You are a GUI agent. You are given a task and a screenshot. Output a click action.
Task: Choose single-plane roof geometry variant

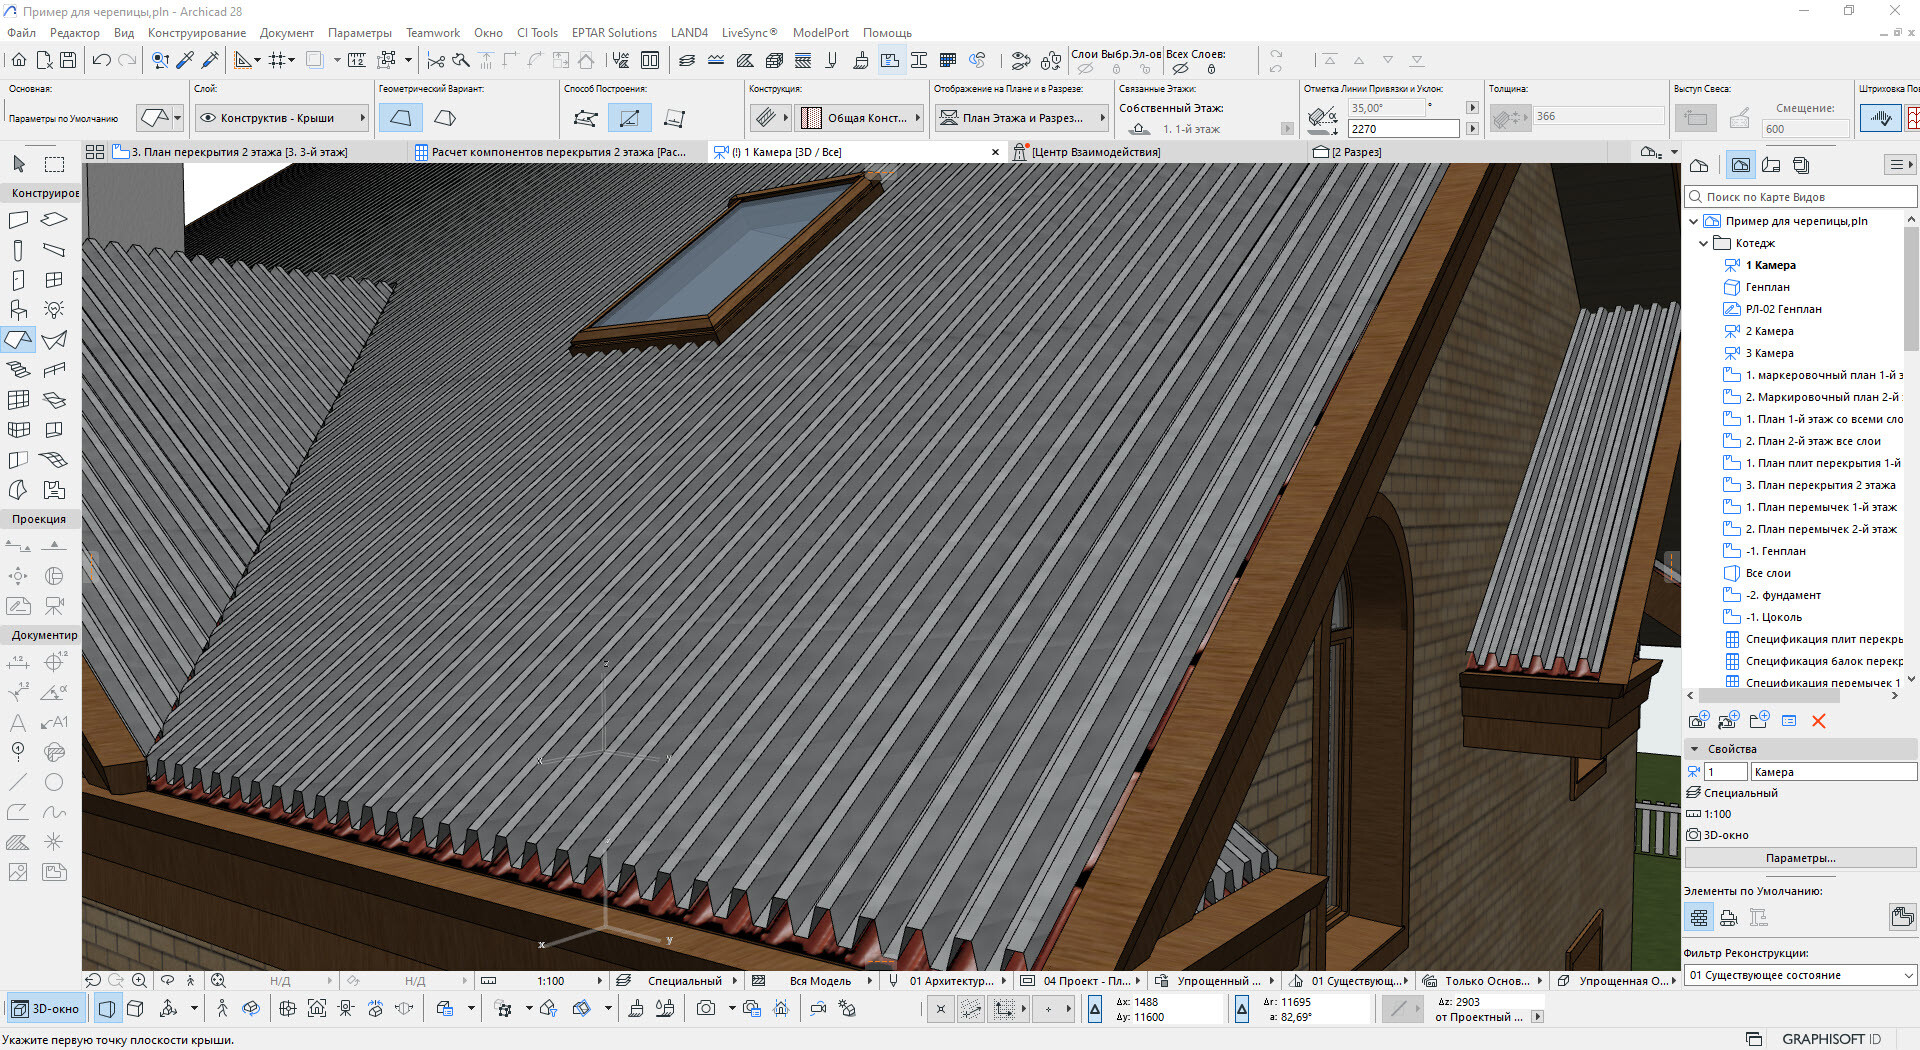(x=400, y=118)
